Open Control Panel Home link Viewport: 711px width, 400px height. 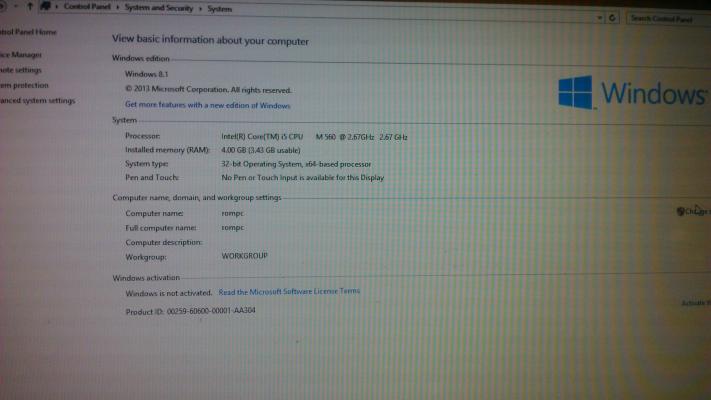pyautogui.click(x=28, y=32)
